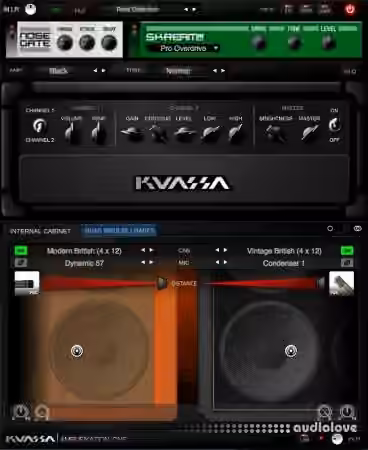368x450 pixels.
Task: Click the small circle icon above cabinets
Action: pos(330,229)
